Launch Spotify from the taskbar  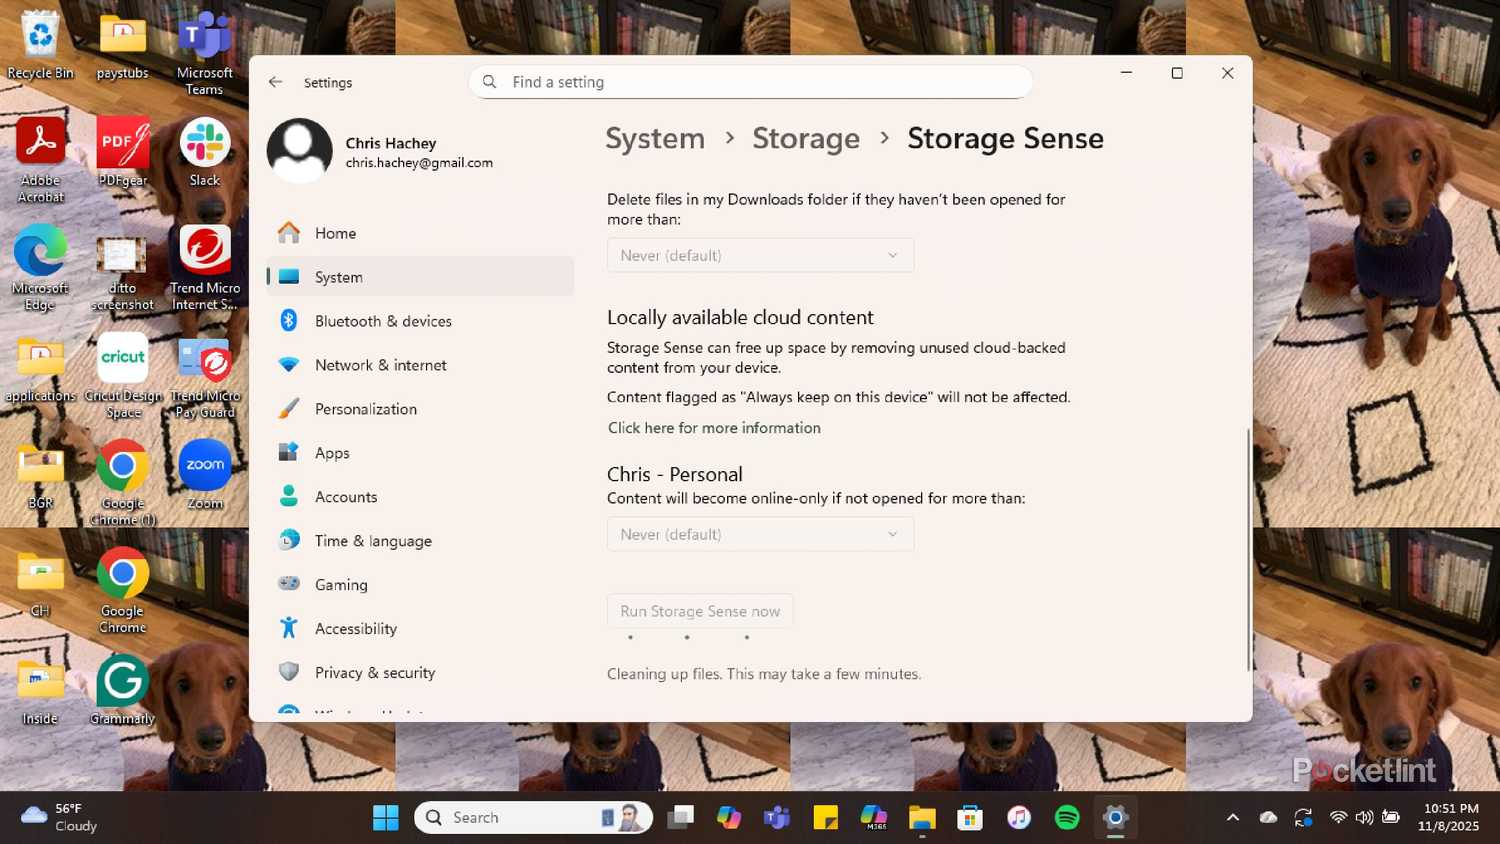(x=1066, y=817)
